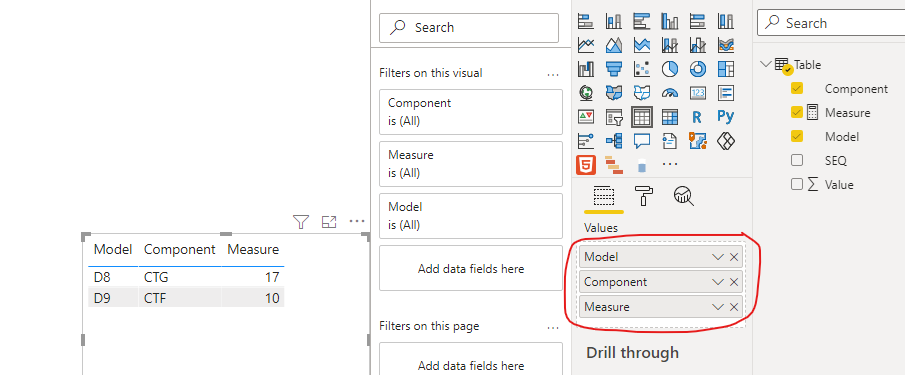Choose the Gauge visual
The height and width of the screenshot is (375, 905).
[x=670, y=93]
